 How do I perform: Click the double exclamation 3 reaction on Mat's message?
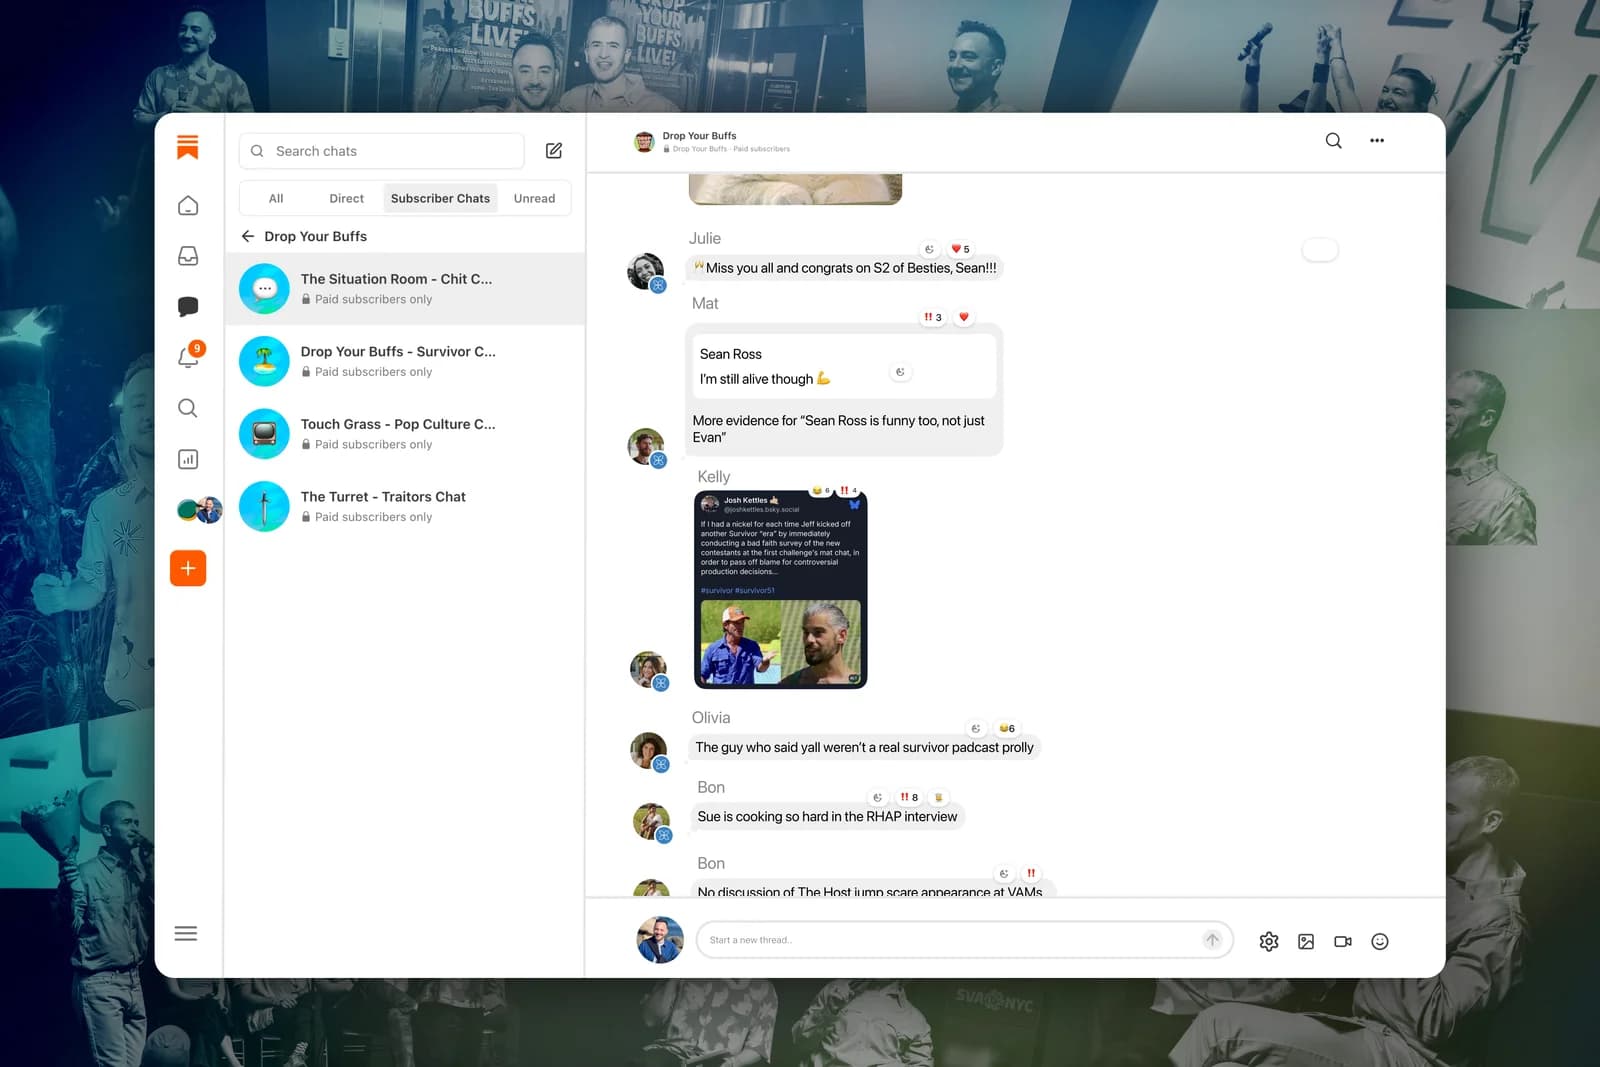[933, 317]
